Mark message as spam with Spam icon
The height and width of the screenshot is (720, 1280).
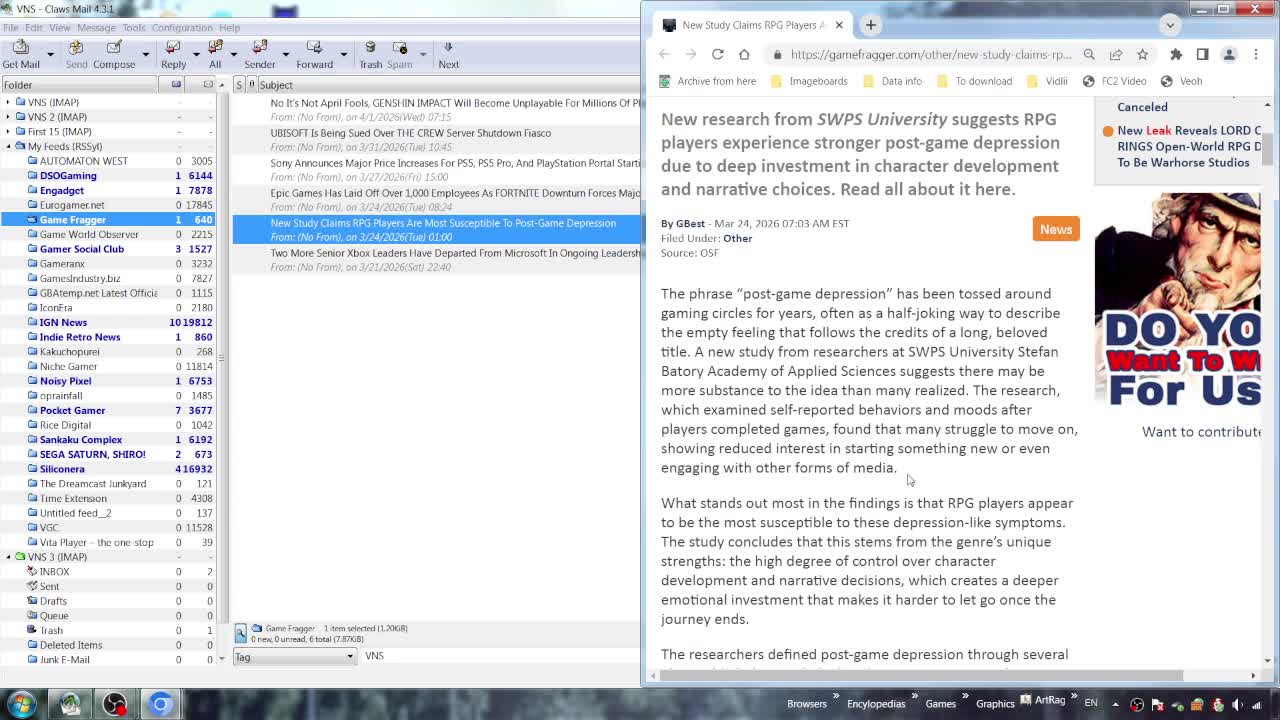398,49
